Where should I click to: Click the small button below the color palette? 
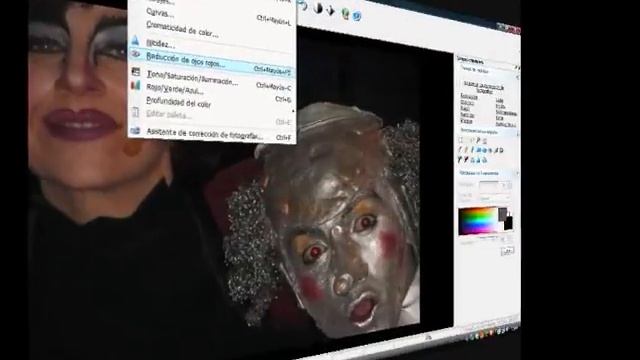coord(507,251)
